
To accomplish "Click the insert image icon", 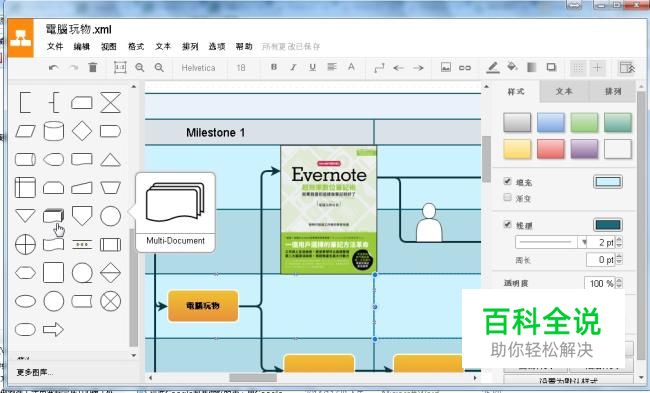I will 446,67.
